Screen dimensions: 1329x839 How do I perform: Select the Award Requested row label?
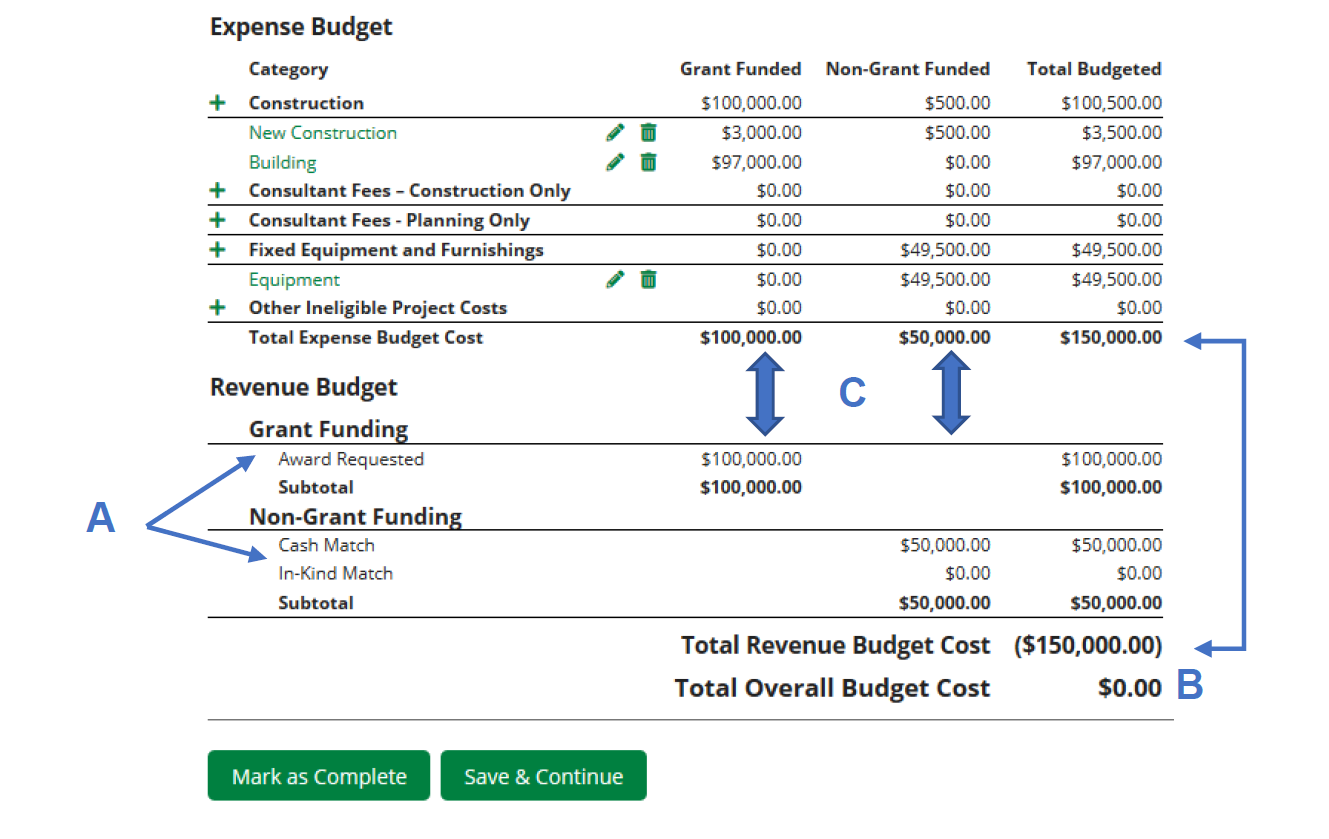pyautogui.click(x=351, y=459)
